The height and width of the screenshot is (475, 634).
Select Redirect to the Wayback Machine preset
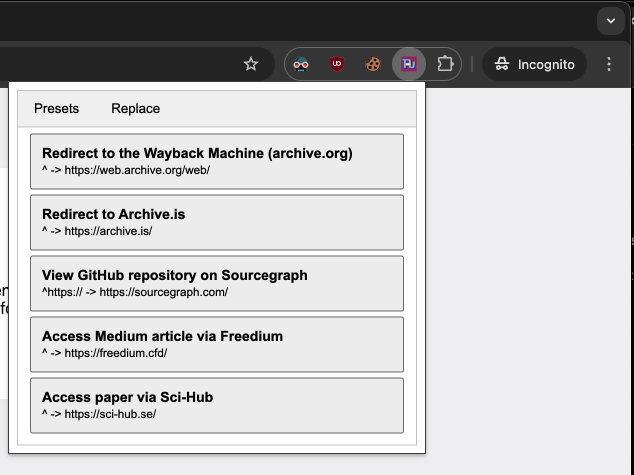217,161
